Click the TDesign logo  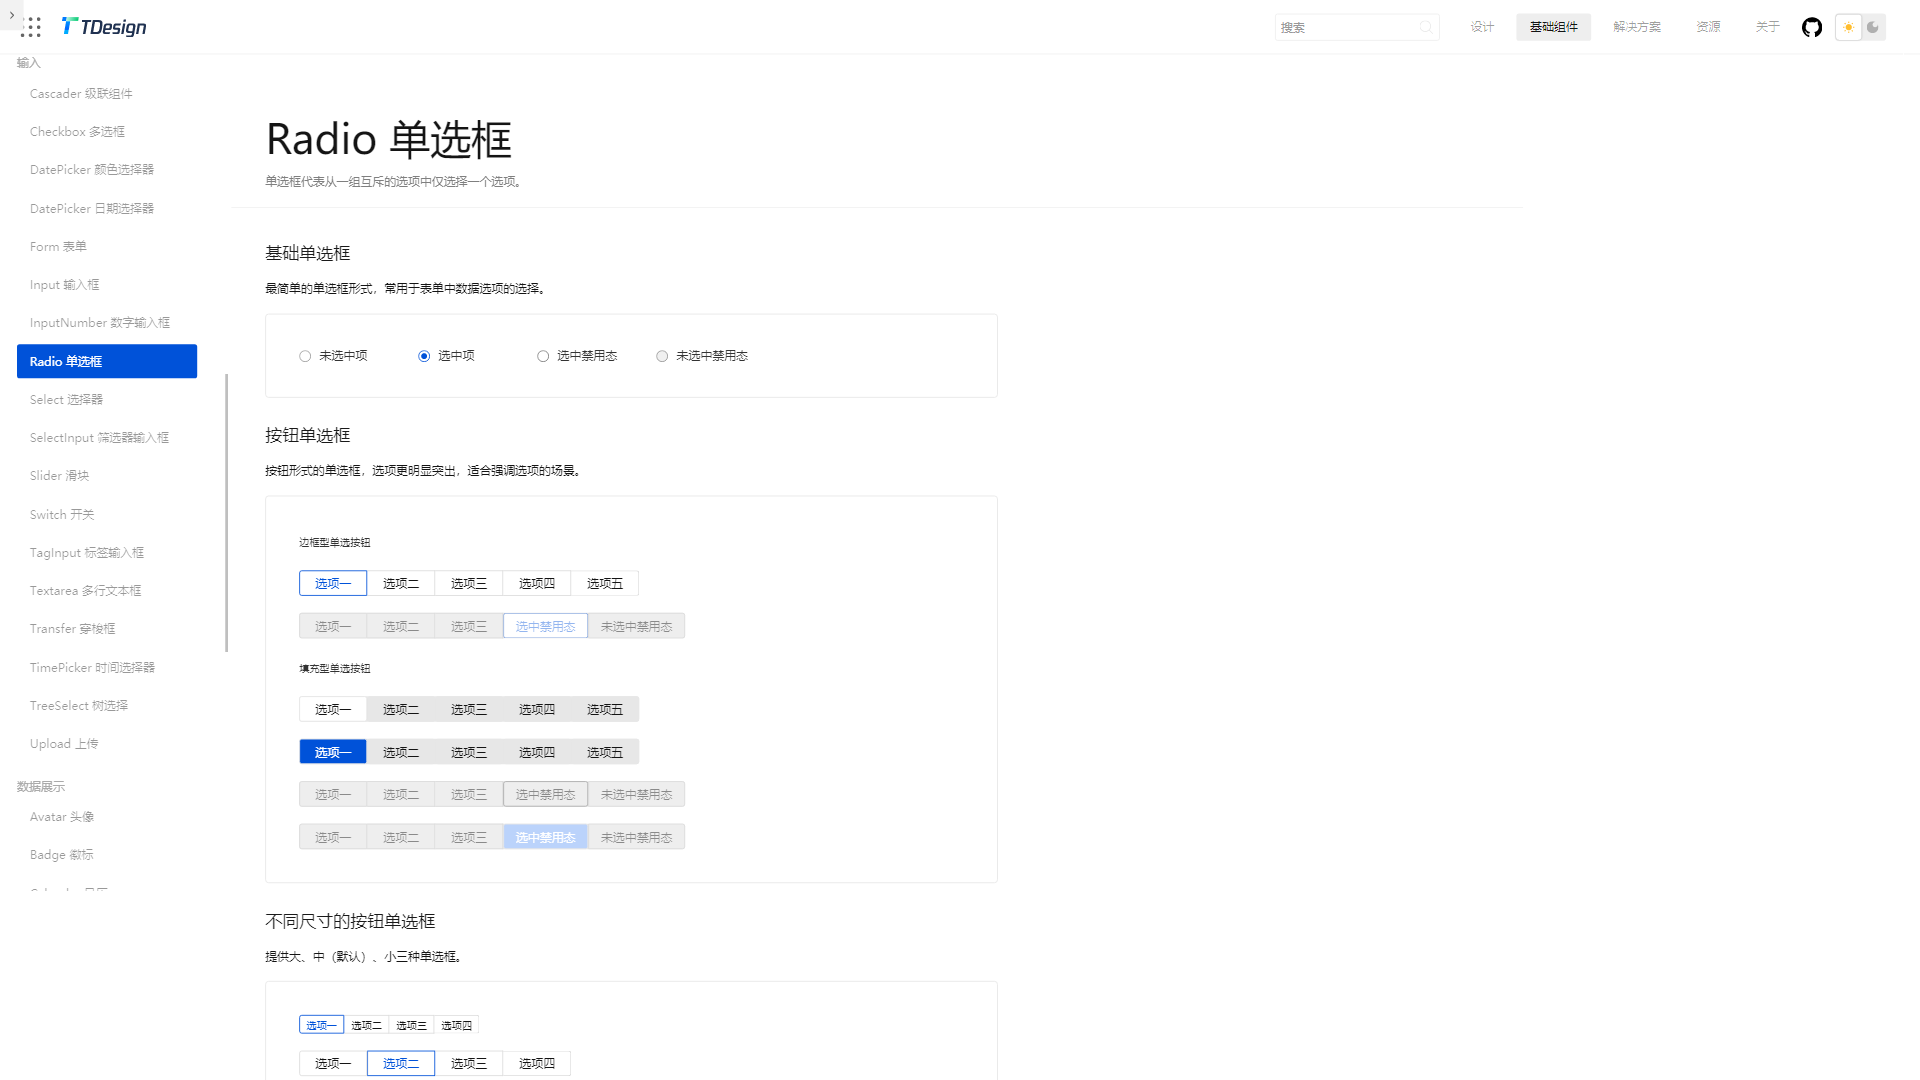104,27
